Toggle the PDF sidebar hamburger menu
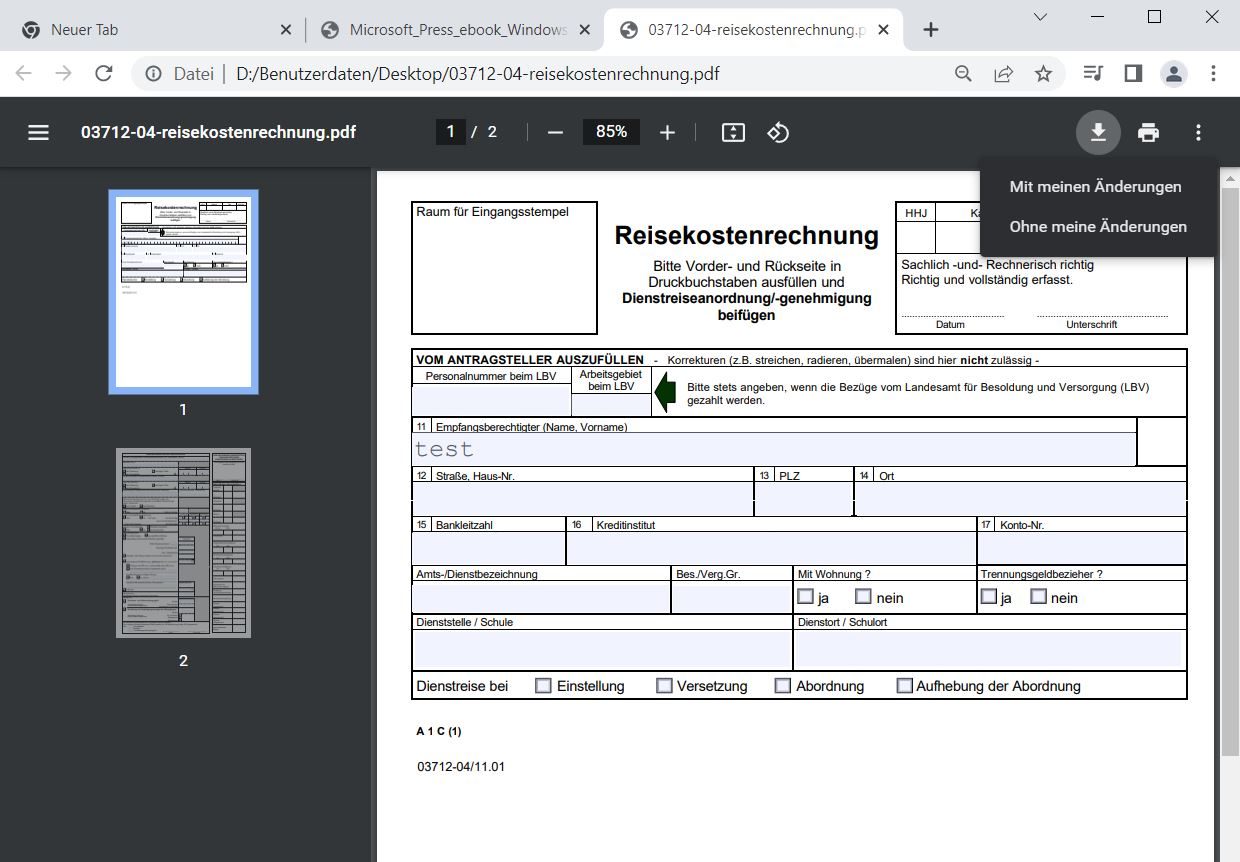Viewport: 1240px width, 862px height. tap(38, 132)
